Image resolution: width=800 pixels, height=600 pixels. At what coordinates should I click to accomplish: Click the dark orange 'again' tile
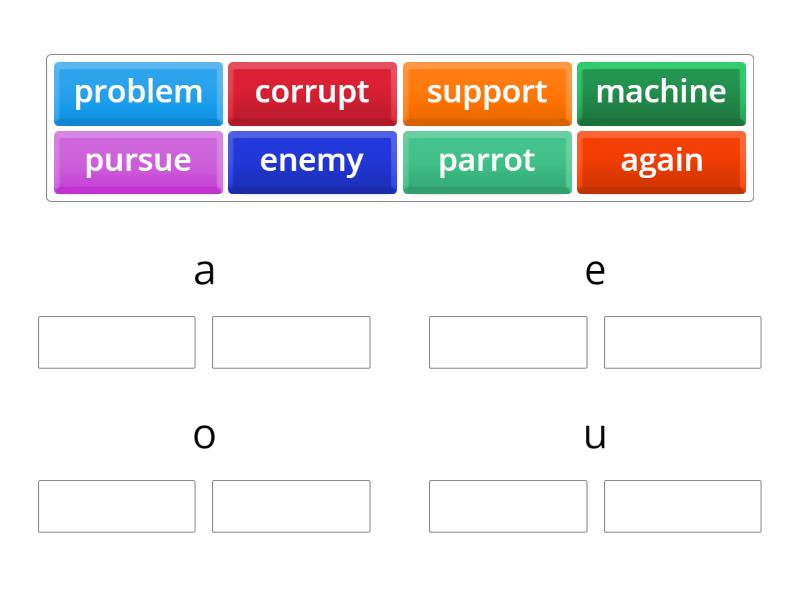[661, 161]
